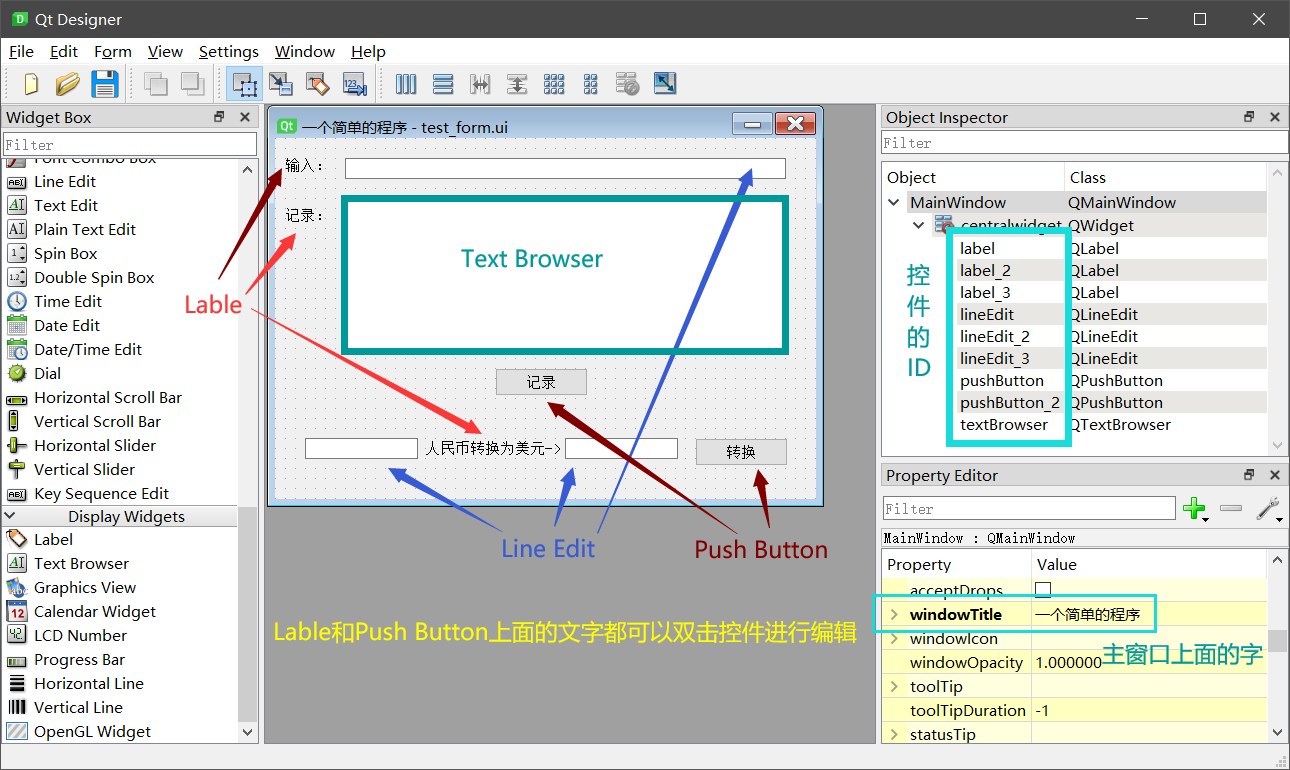Screen dimensions: 1290x770
Task: Open the Settings menu
Action: [229, 52]
